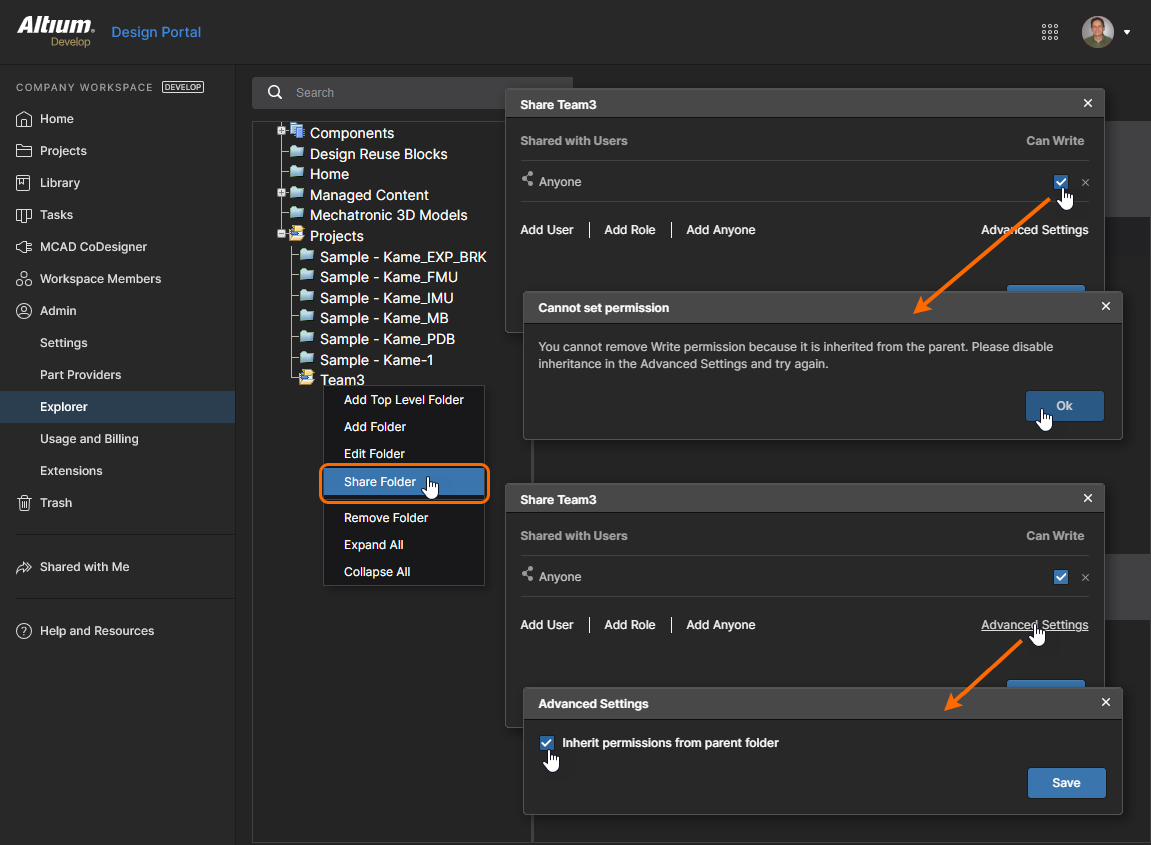Viewport: 1151px width, 845px height.
Task: Click the Tasks icon in sidebar
Action: [x=24, y=215]
